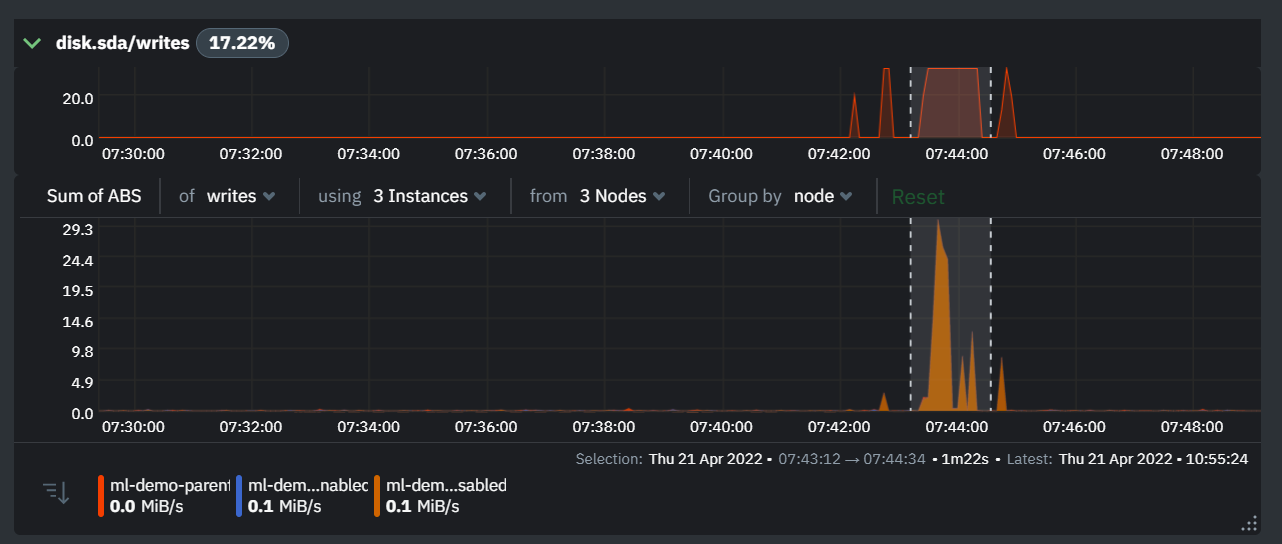Click the Latest time 10:55:24

[1215, 459]
